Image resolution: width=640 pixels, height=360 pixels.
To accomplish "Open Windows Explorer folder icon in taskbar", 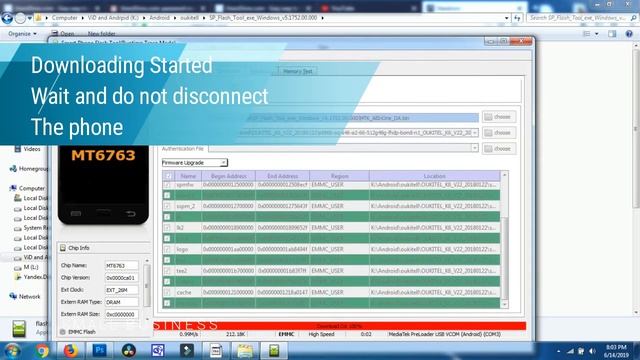I will click(244, 351).
